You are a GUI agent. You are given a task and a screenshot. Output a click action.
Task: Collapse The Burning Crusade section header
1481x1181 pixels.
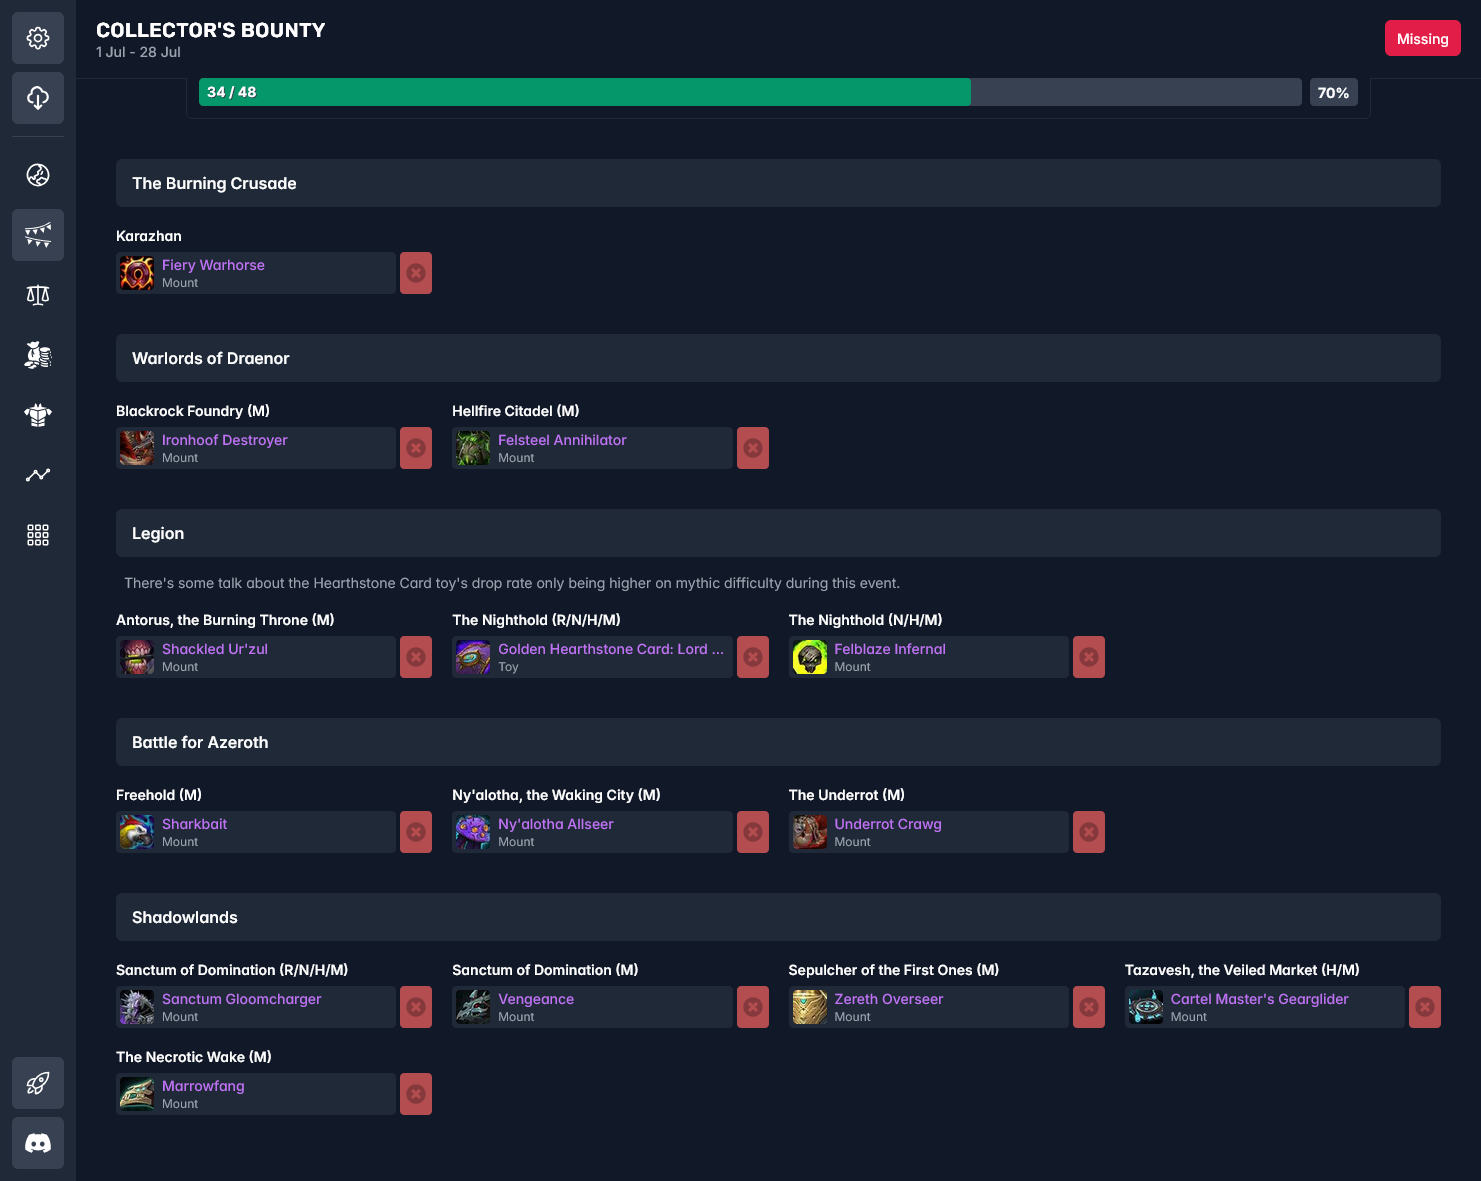778,183
